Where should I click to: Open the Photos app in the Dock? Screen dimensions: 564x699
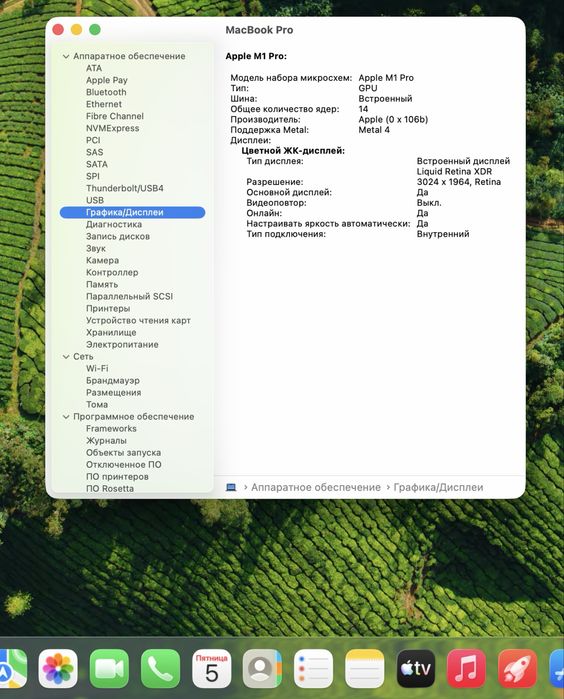58,668
